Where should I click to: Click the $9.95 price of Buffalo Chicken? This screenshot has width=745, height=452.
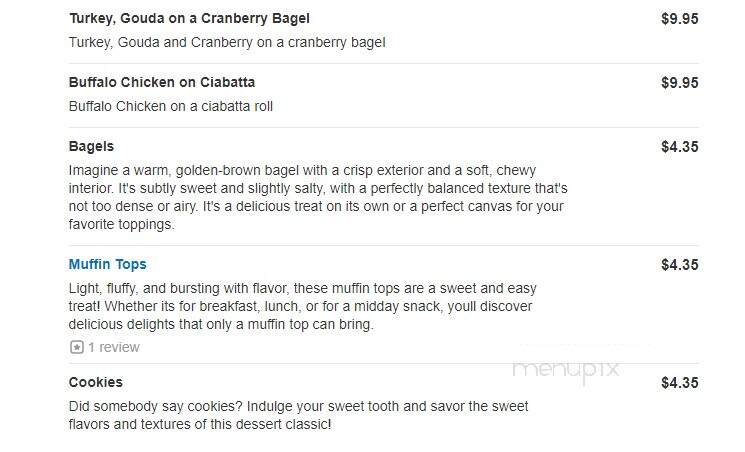coord(679,83)
